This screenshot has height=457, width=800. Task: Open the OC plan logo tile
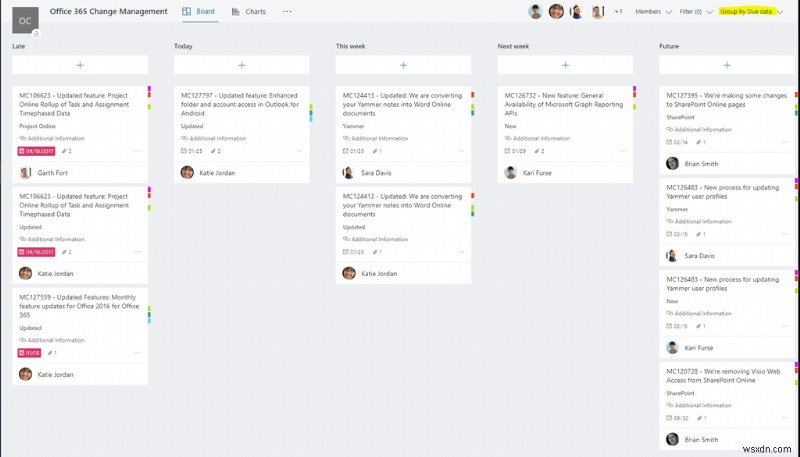[25, 20]
